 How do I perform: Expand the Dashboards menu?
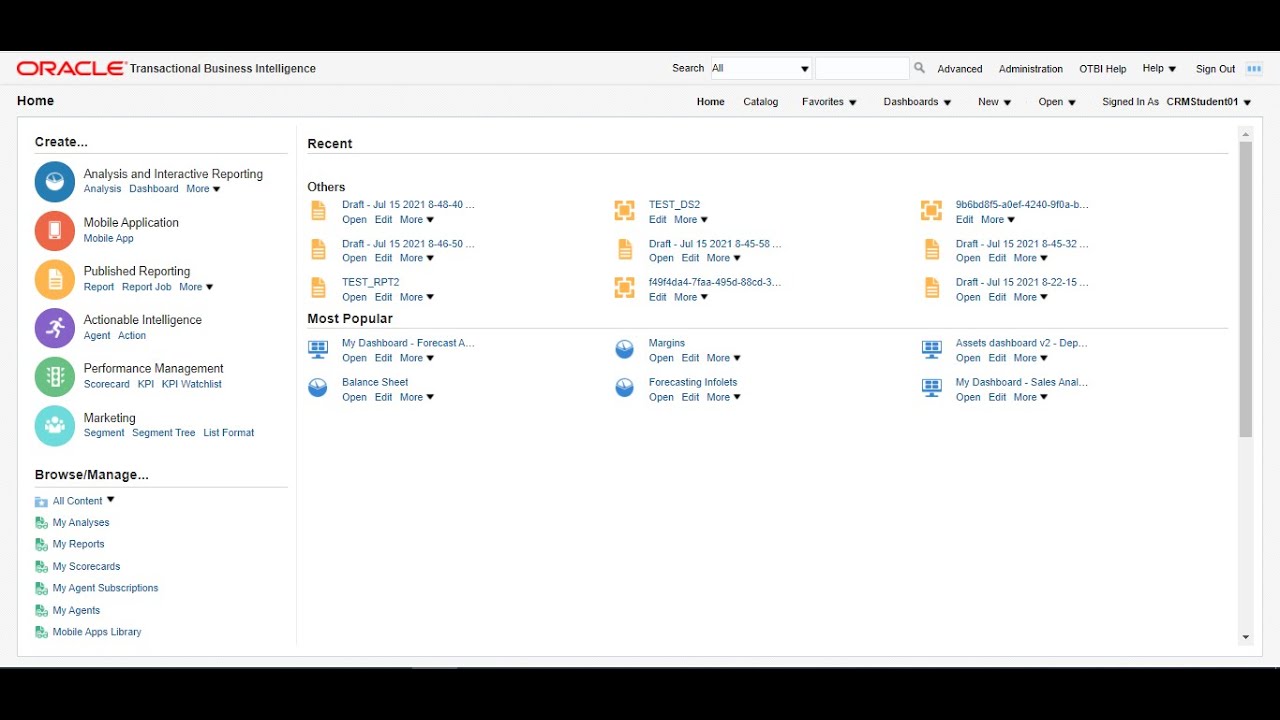917,102
